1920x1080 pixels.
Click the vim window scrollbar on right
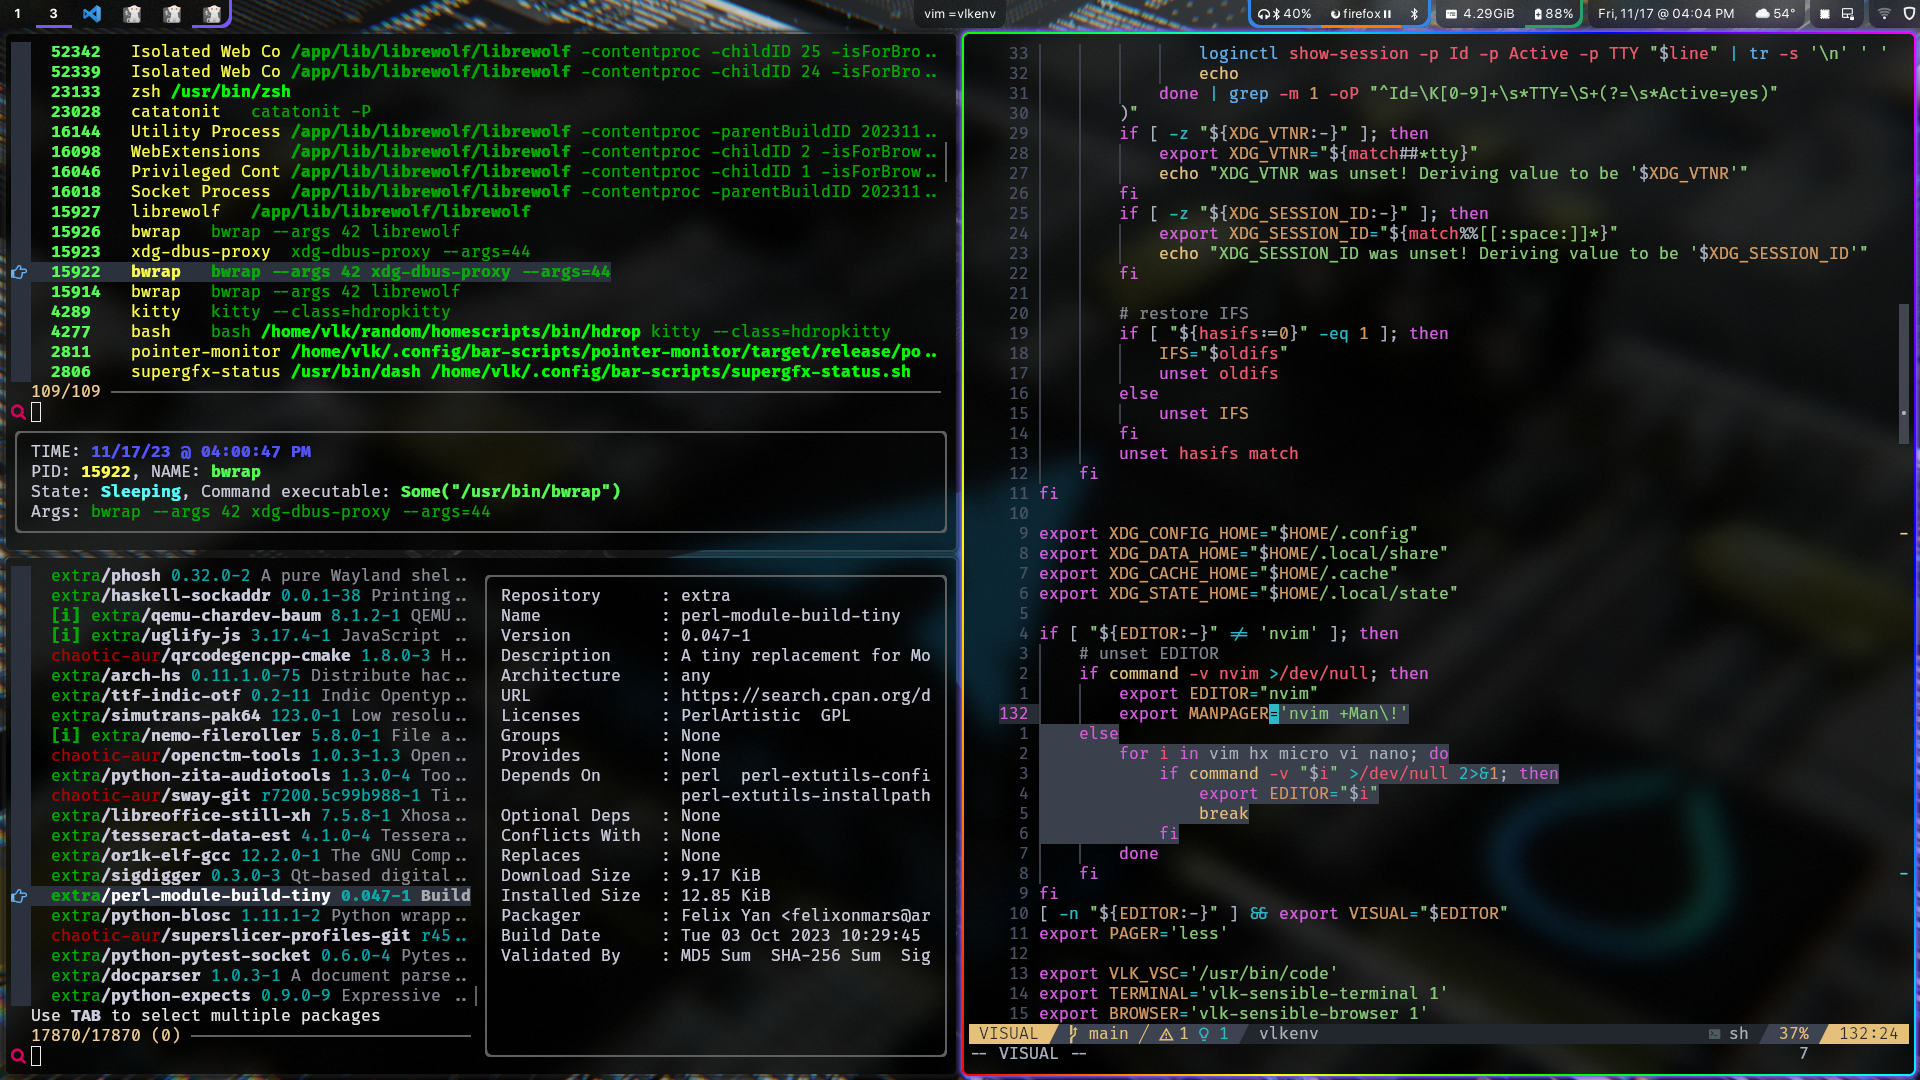(1904, 375)
